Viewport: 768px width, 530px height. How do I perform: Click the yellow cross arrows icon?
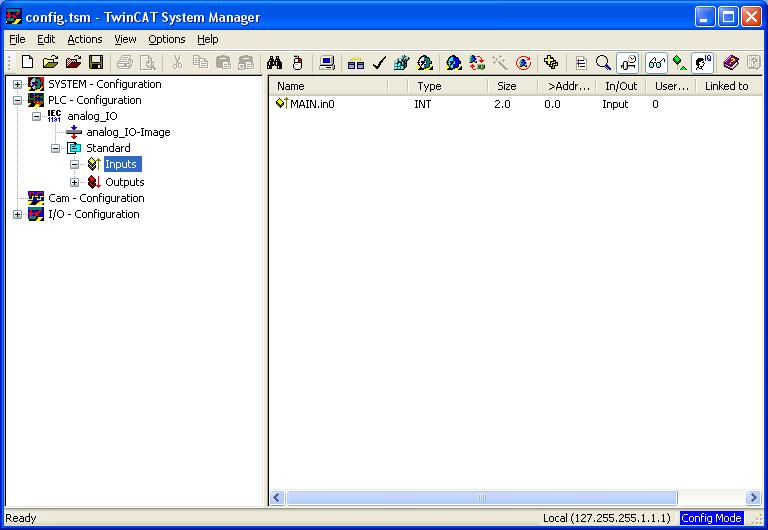point(551,62)
